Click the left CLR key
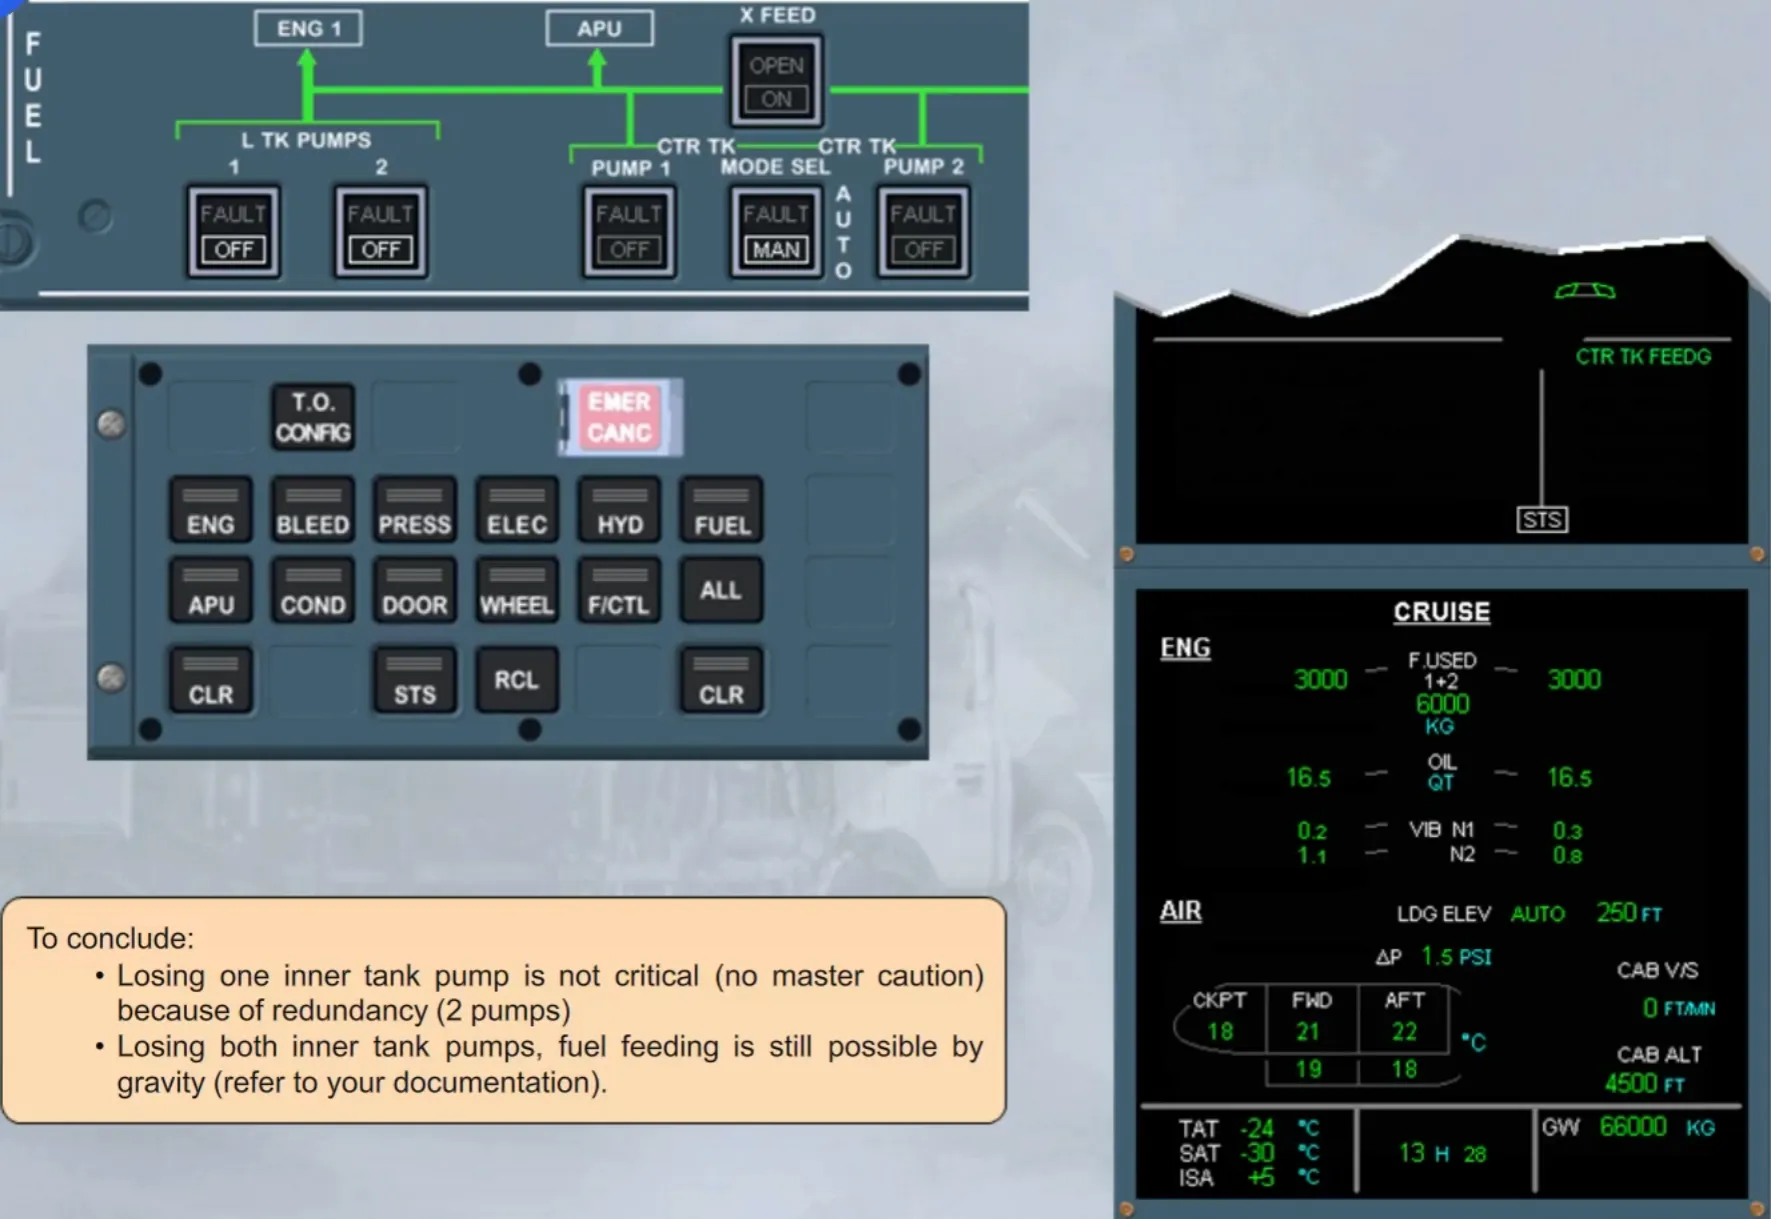The width and height of the screenshot is (1771, 1219). [x=210, y=681]
